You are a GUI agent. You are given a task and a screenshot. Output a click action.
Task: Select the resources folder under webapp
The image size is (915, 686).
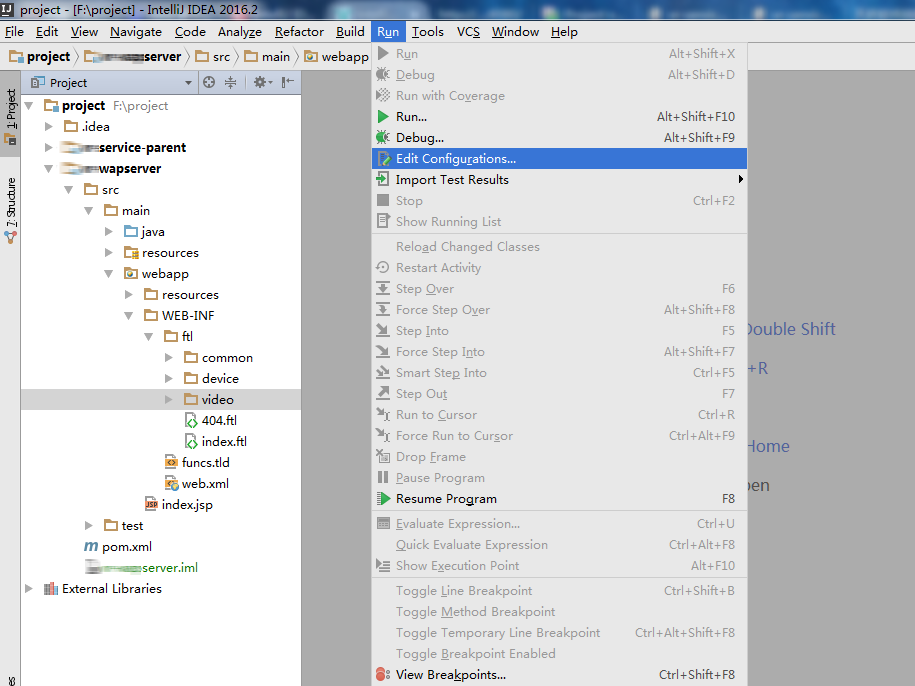coord(181,295)
